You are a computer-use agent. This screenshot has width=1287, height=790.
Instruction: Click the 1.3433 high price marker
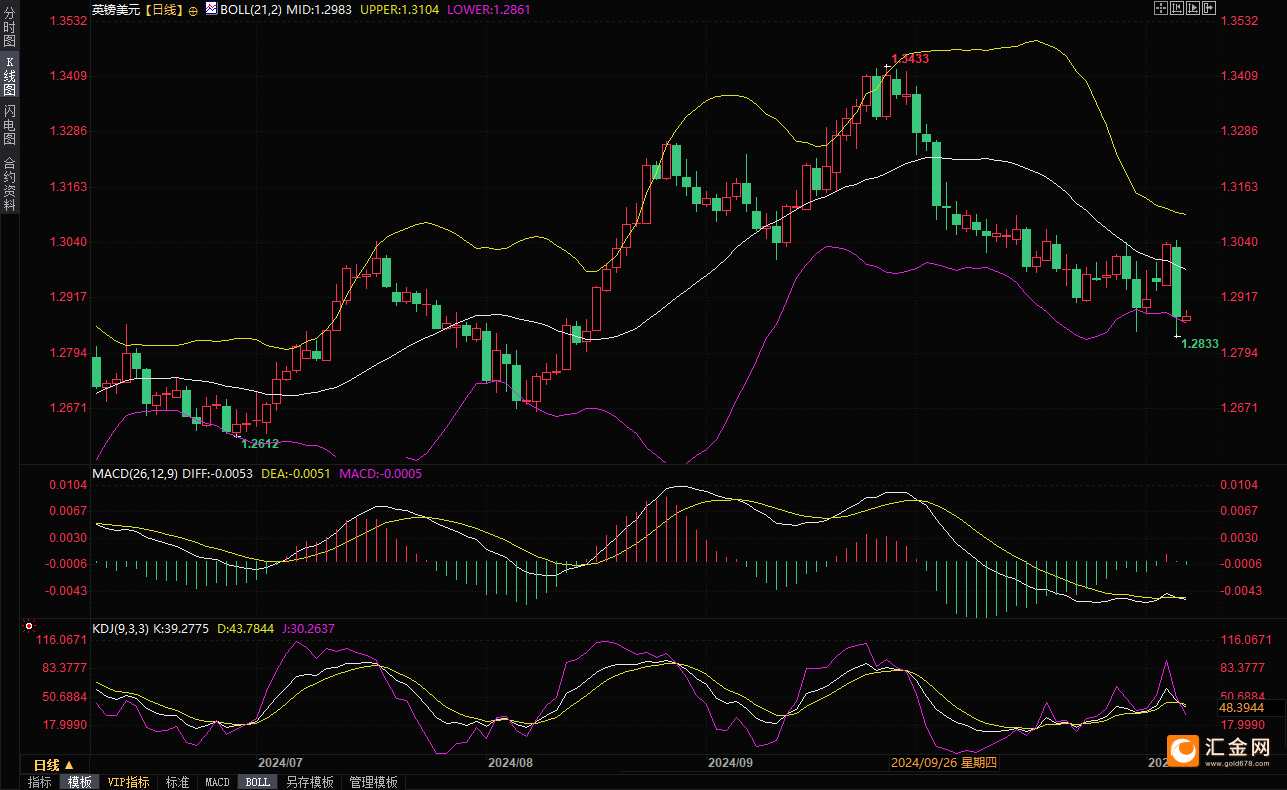click(x=910, y=59)
